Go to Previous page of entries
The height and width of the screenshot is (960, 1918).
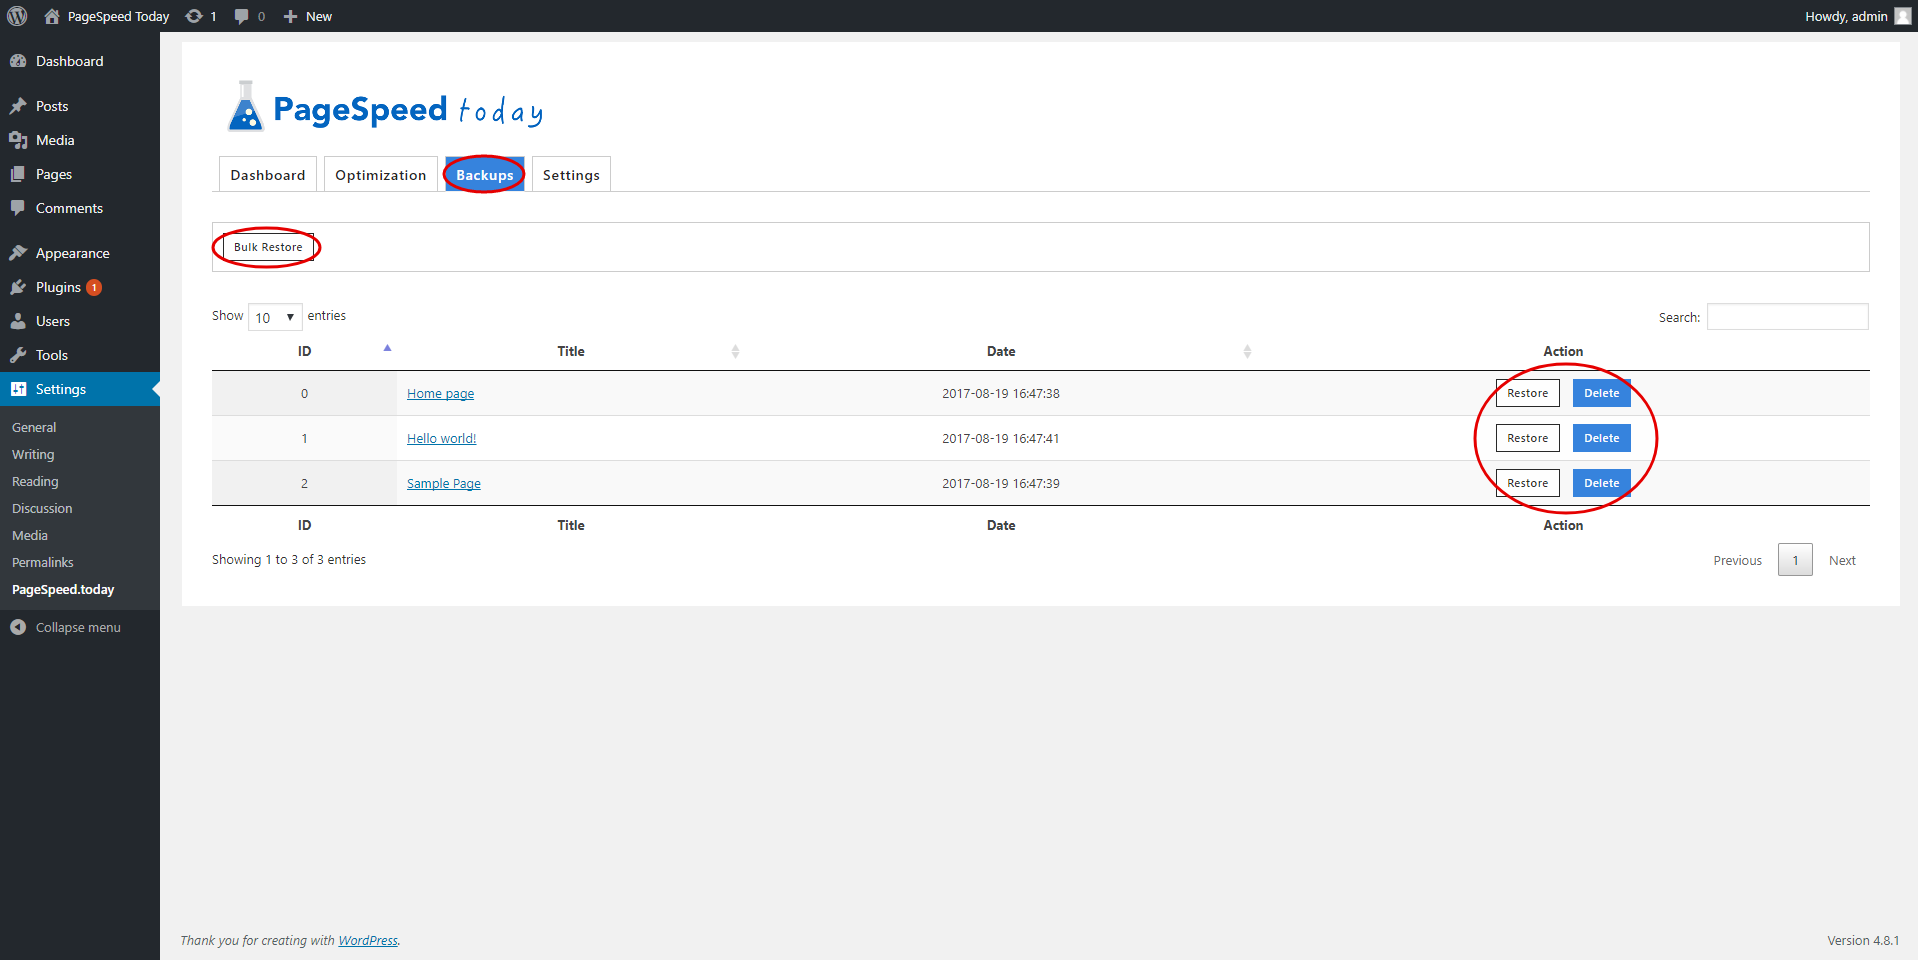click(1737, 560)
